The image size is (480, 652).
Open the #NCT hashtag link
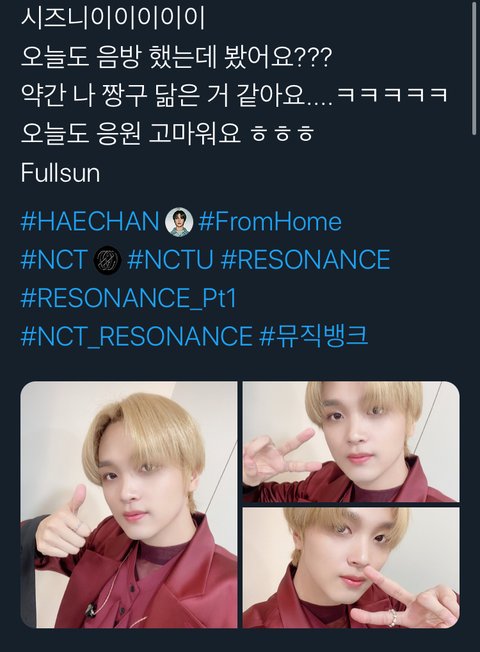(x=54, y=260)
